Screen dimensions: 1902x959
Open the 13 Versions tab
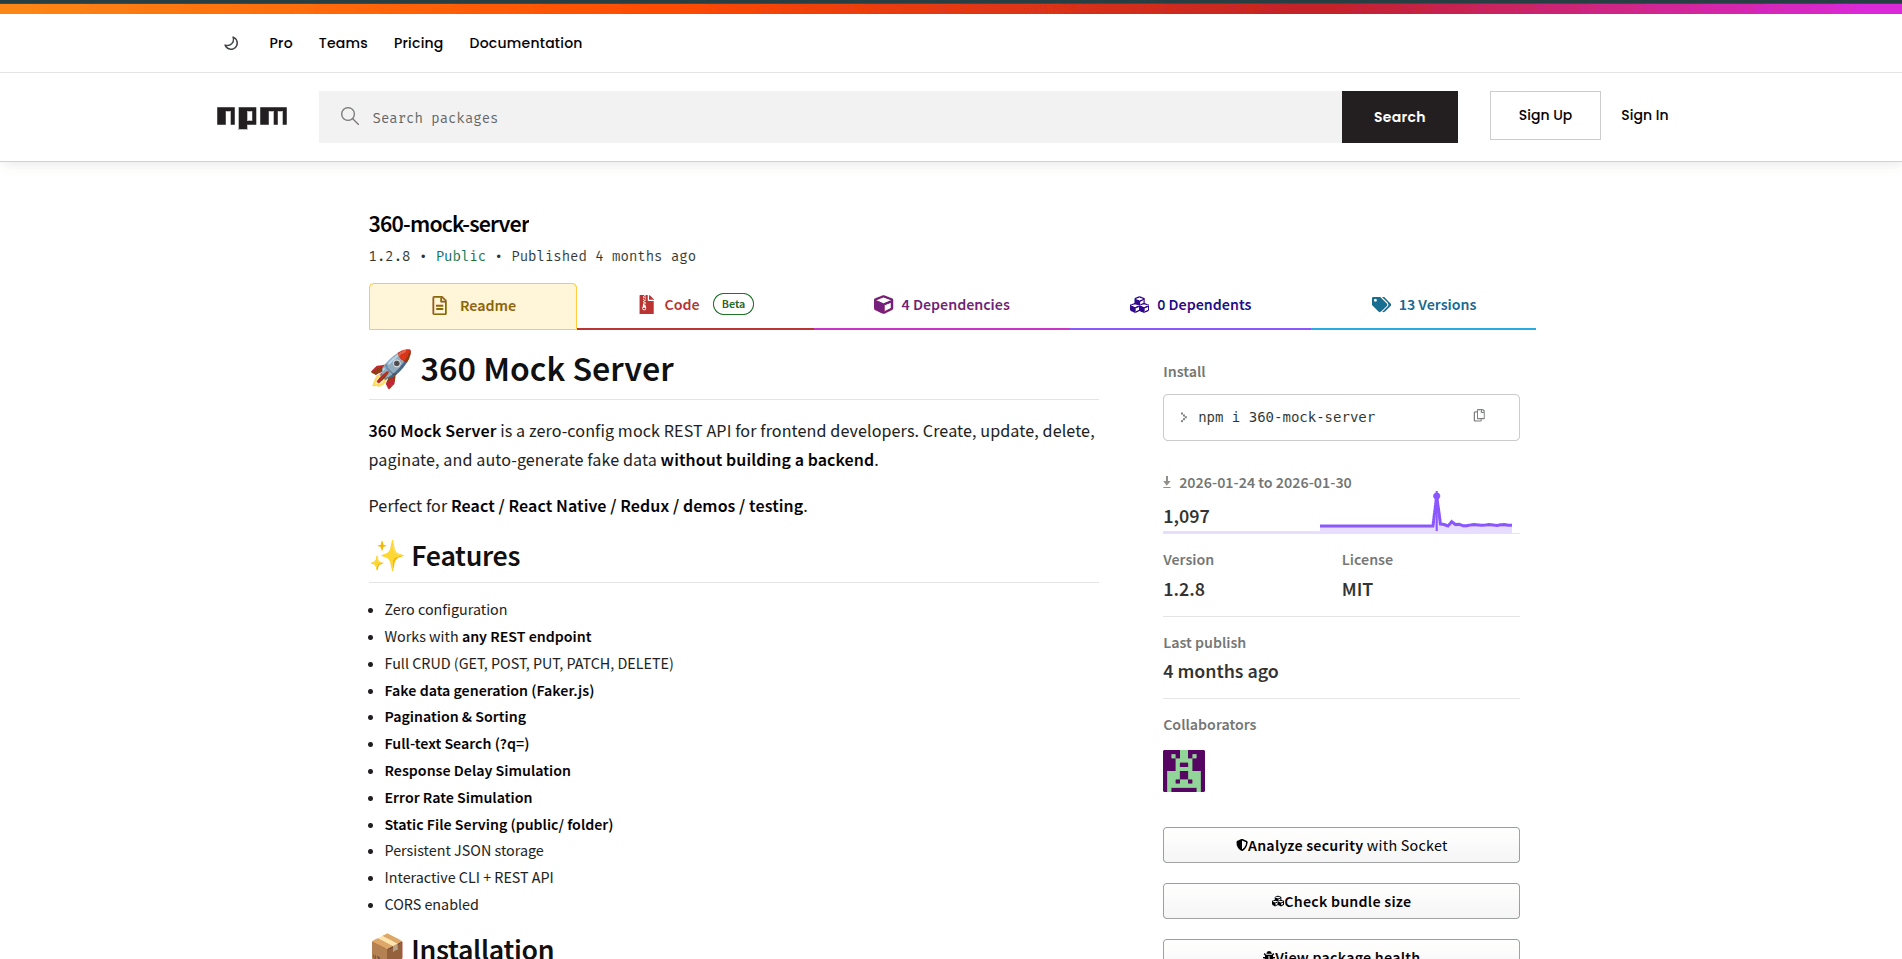coord(1423,305)
